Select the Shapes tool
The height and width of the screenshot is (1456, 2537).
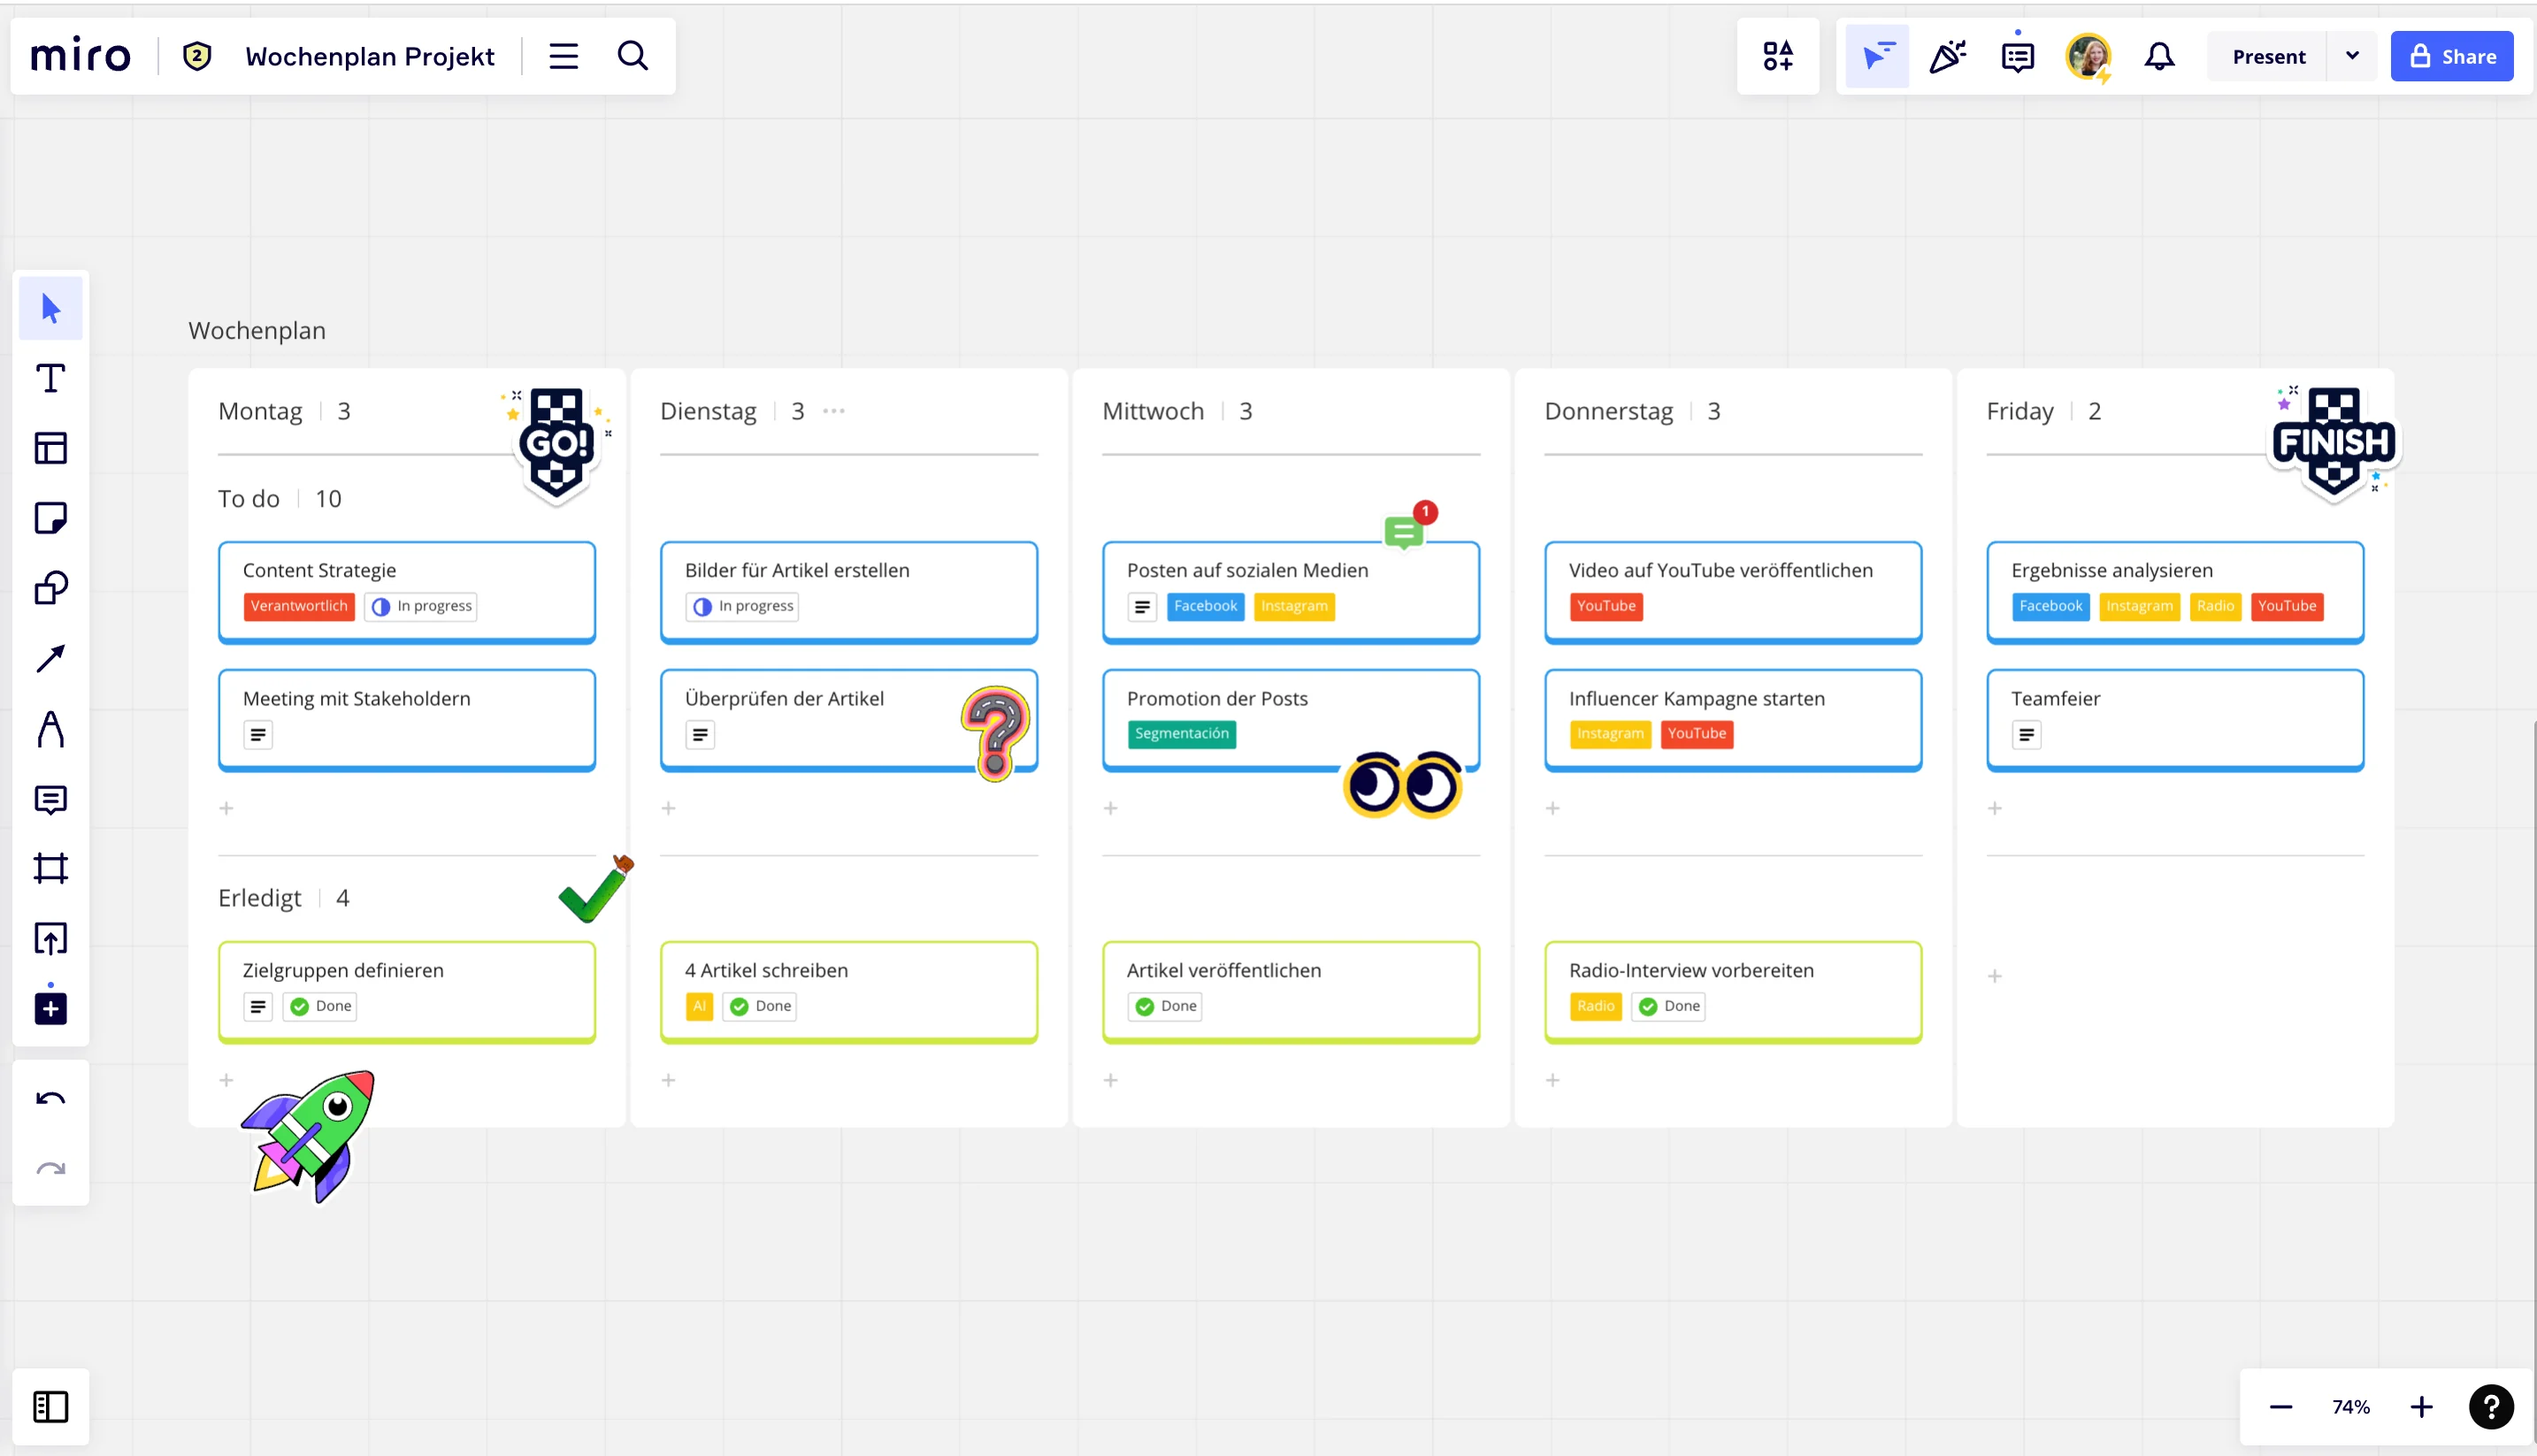[50, 588]
